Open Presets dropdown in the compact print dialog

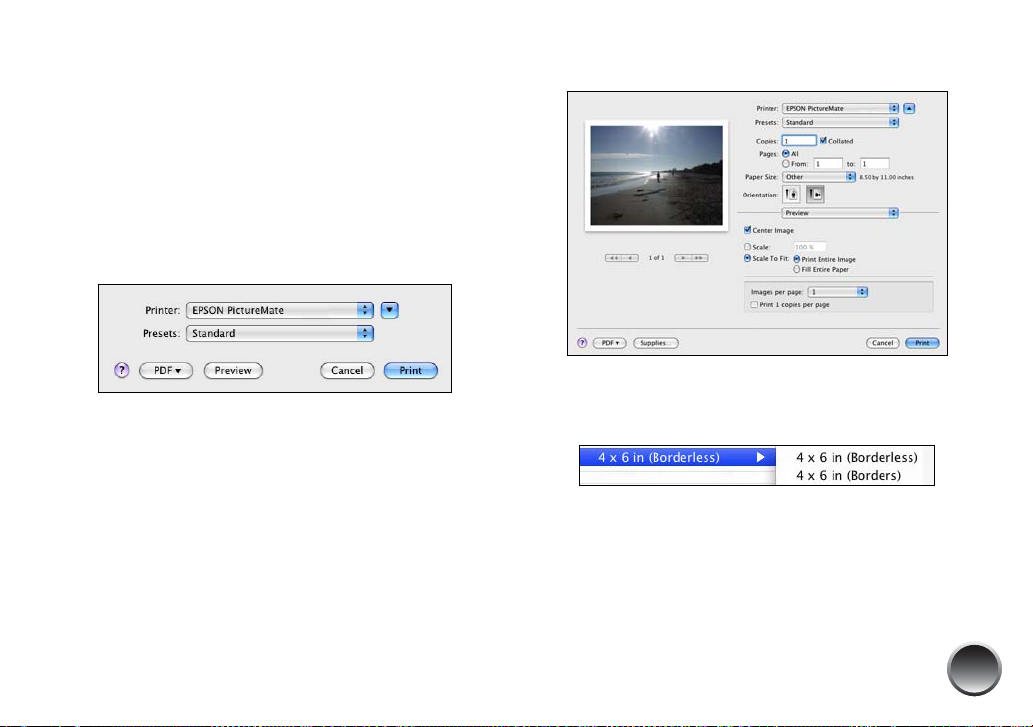280,333
